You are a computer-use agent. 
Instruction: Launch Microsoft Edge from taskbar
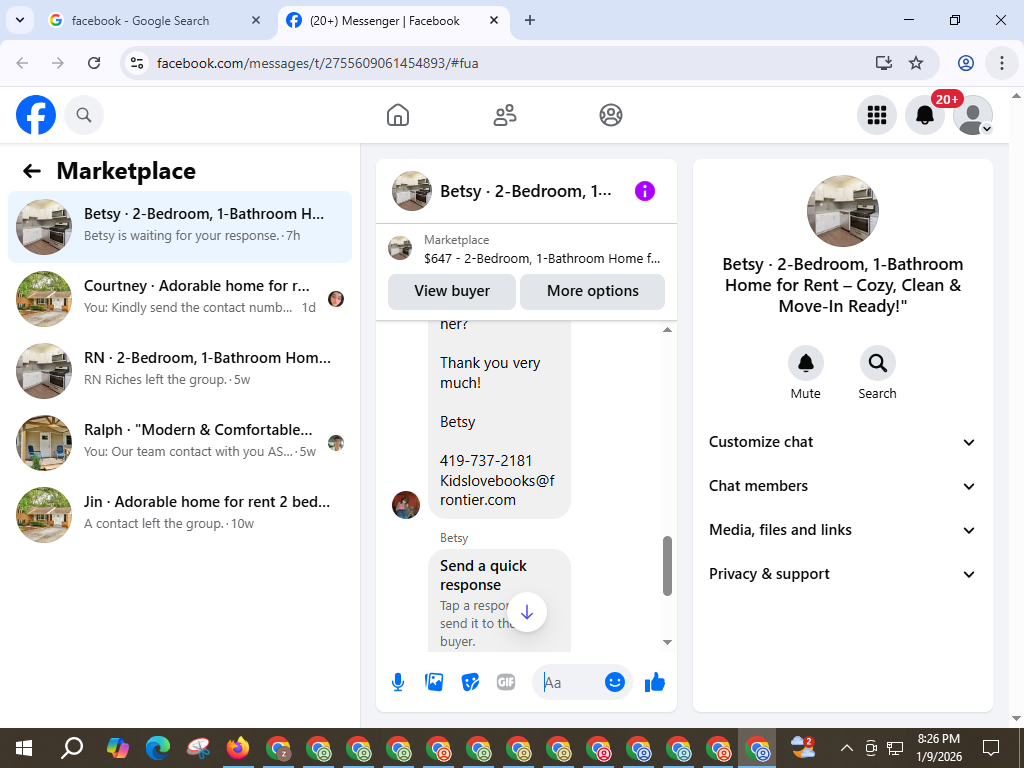(157, 748)
